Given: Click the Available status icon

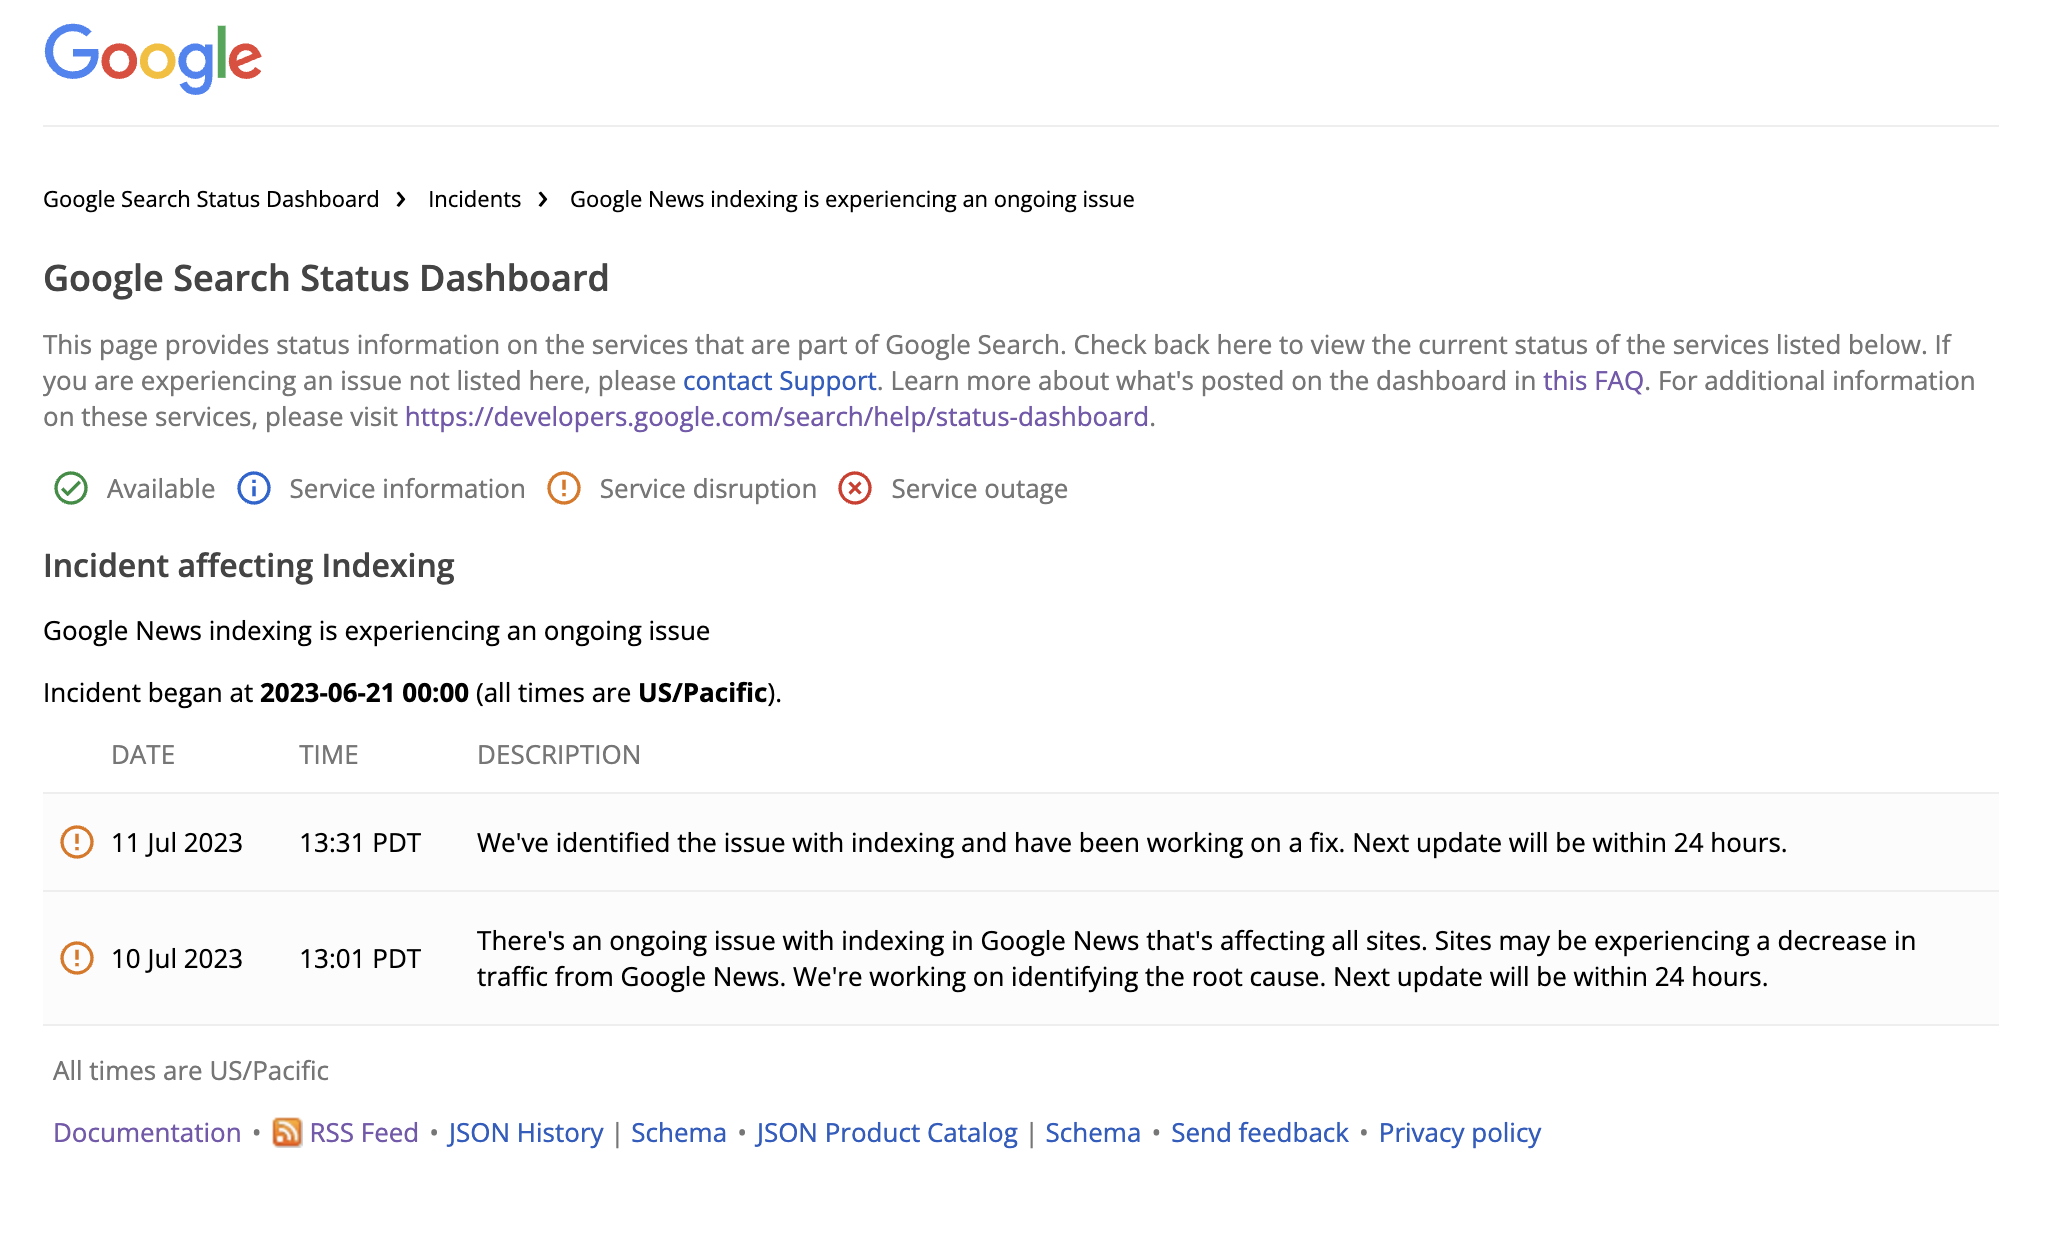Looking at the screenshot, I should (70, 488).
